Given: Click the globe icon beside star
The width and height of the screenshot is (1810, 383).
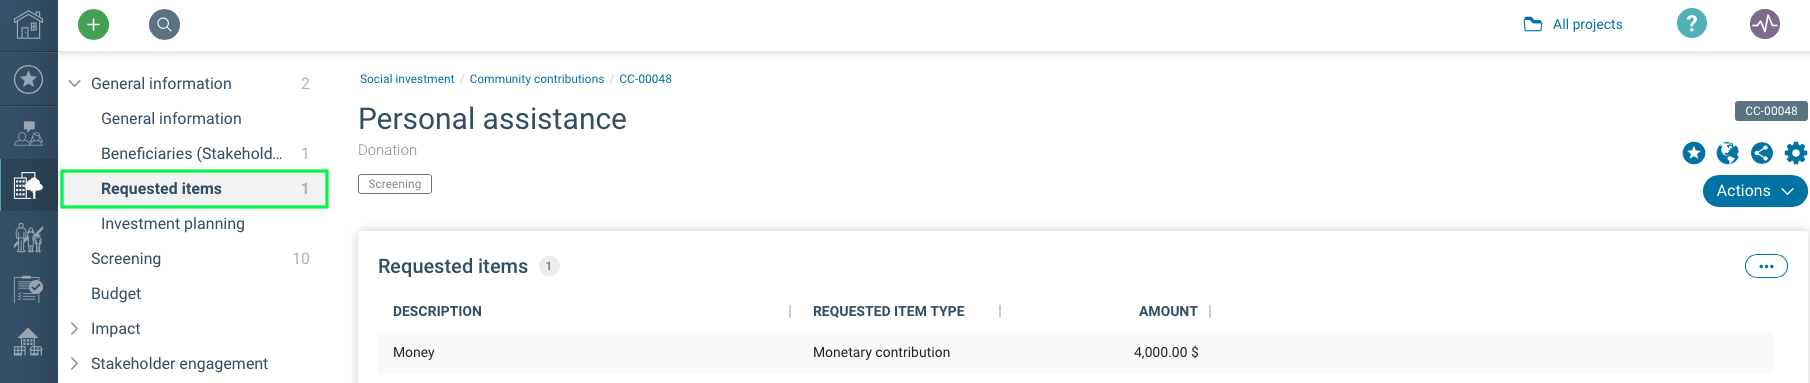Looking at the screenshot, I should point(1727,153).
